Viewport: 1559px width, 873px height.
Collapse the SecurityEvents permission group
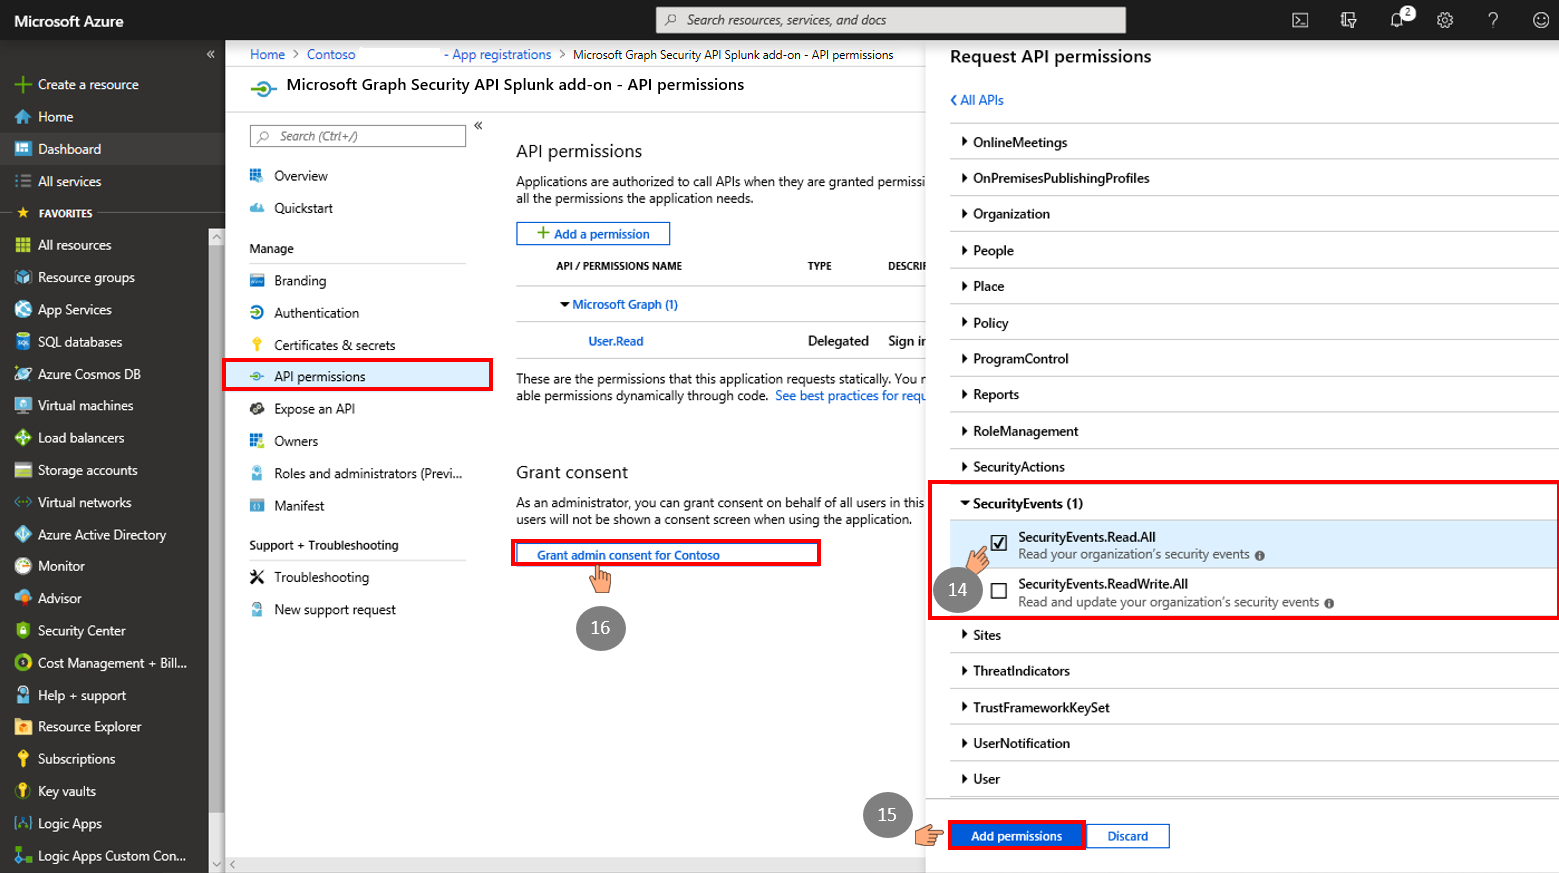[966, 503]
